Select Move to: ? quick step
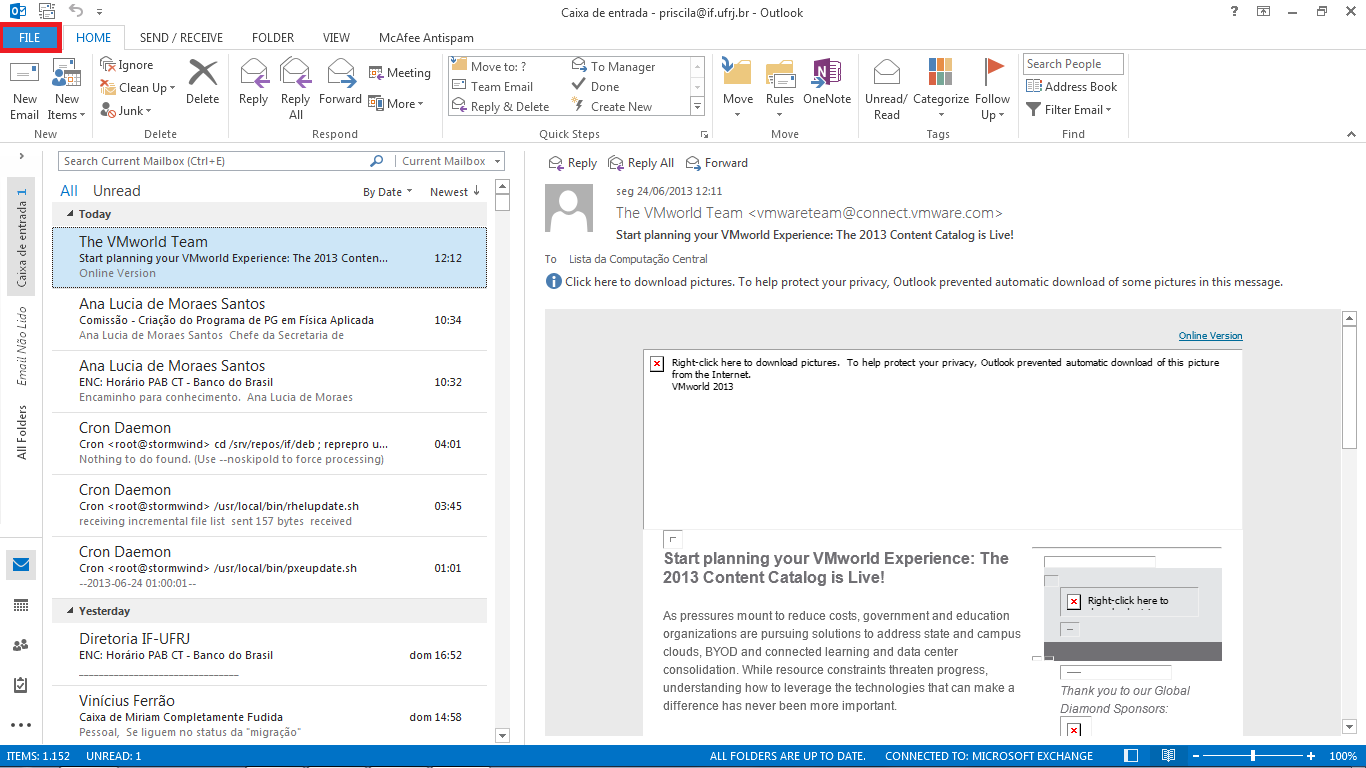The image size is (1366, 768). 490,66
